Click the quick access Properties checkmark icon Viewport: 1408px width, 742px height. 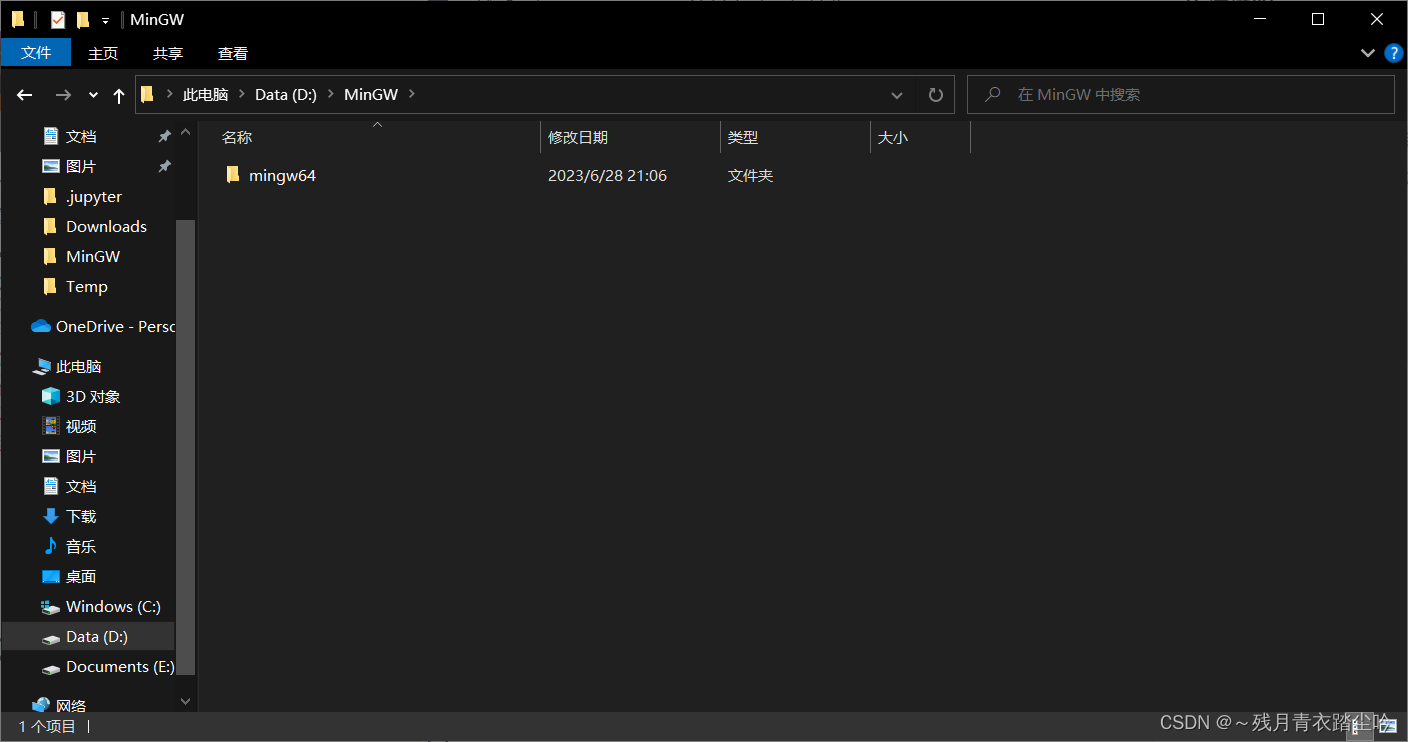coord(57,19)
